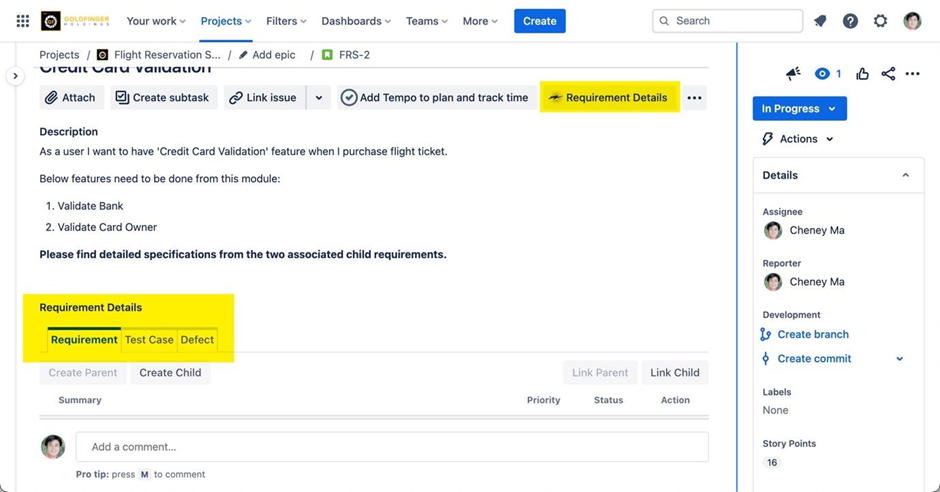
Task: Open the help question mark icon
Action: click(x=850, y=21)
